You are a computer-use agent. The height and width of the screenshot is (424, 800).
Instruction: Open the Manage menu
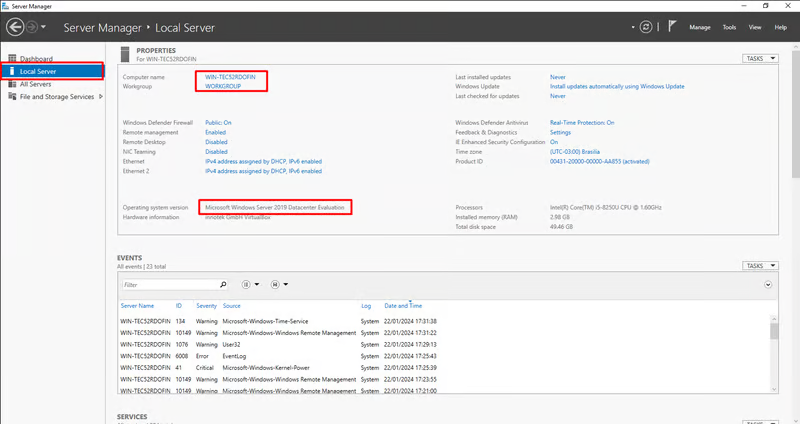point(700,27)
